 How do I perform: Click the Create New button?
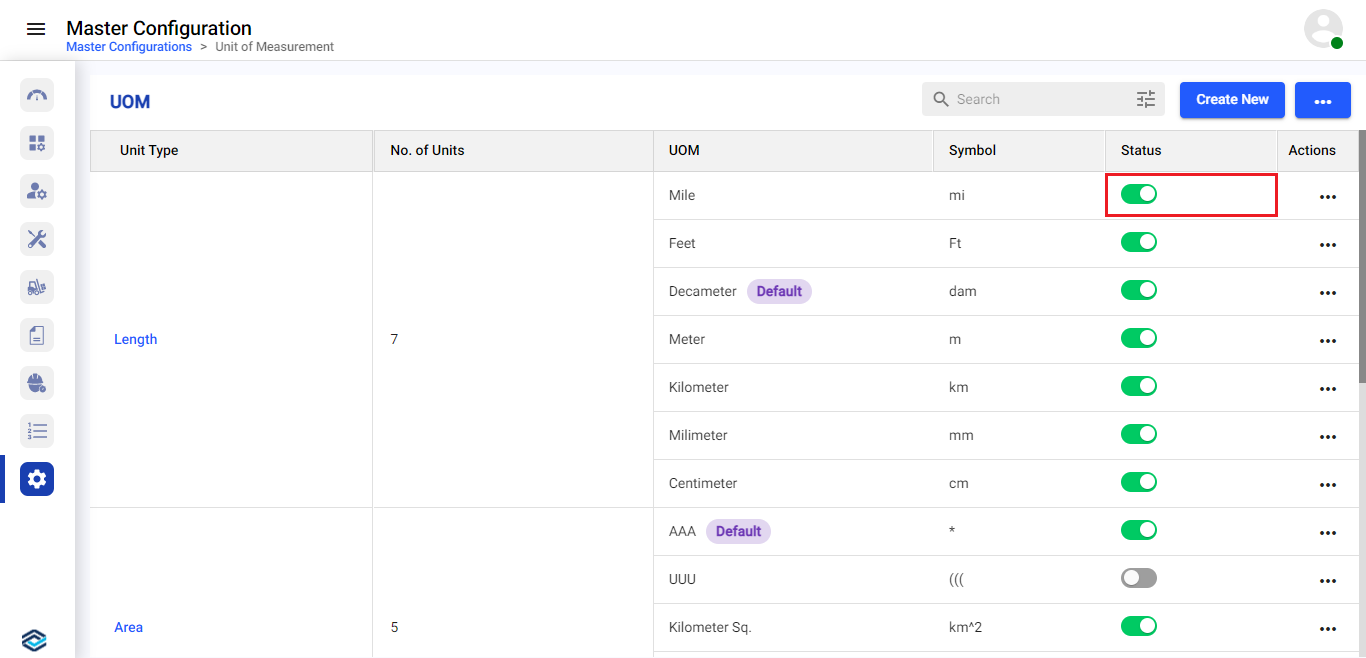(1232, 100)
